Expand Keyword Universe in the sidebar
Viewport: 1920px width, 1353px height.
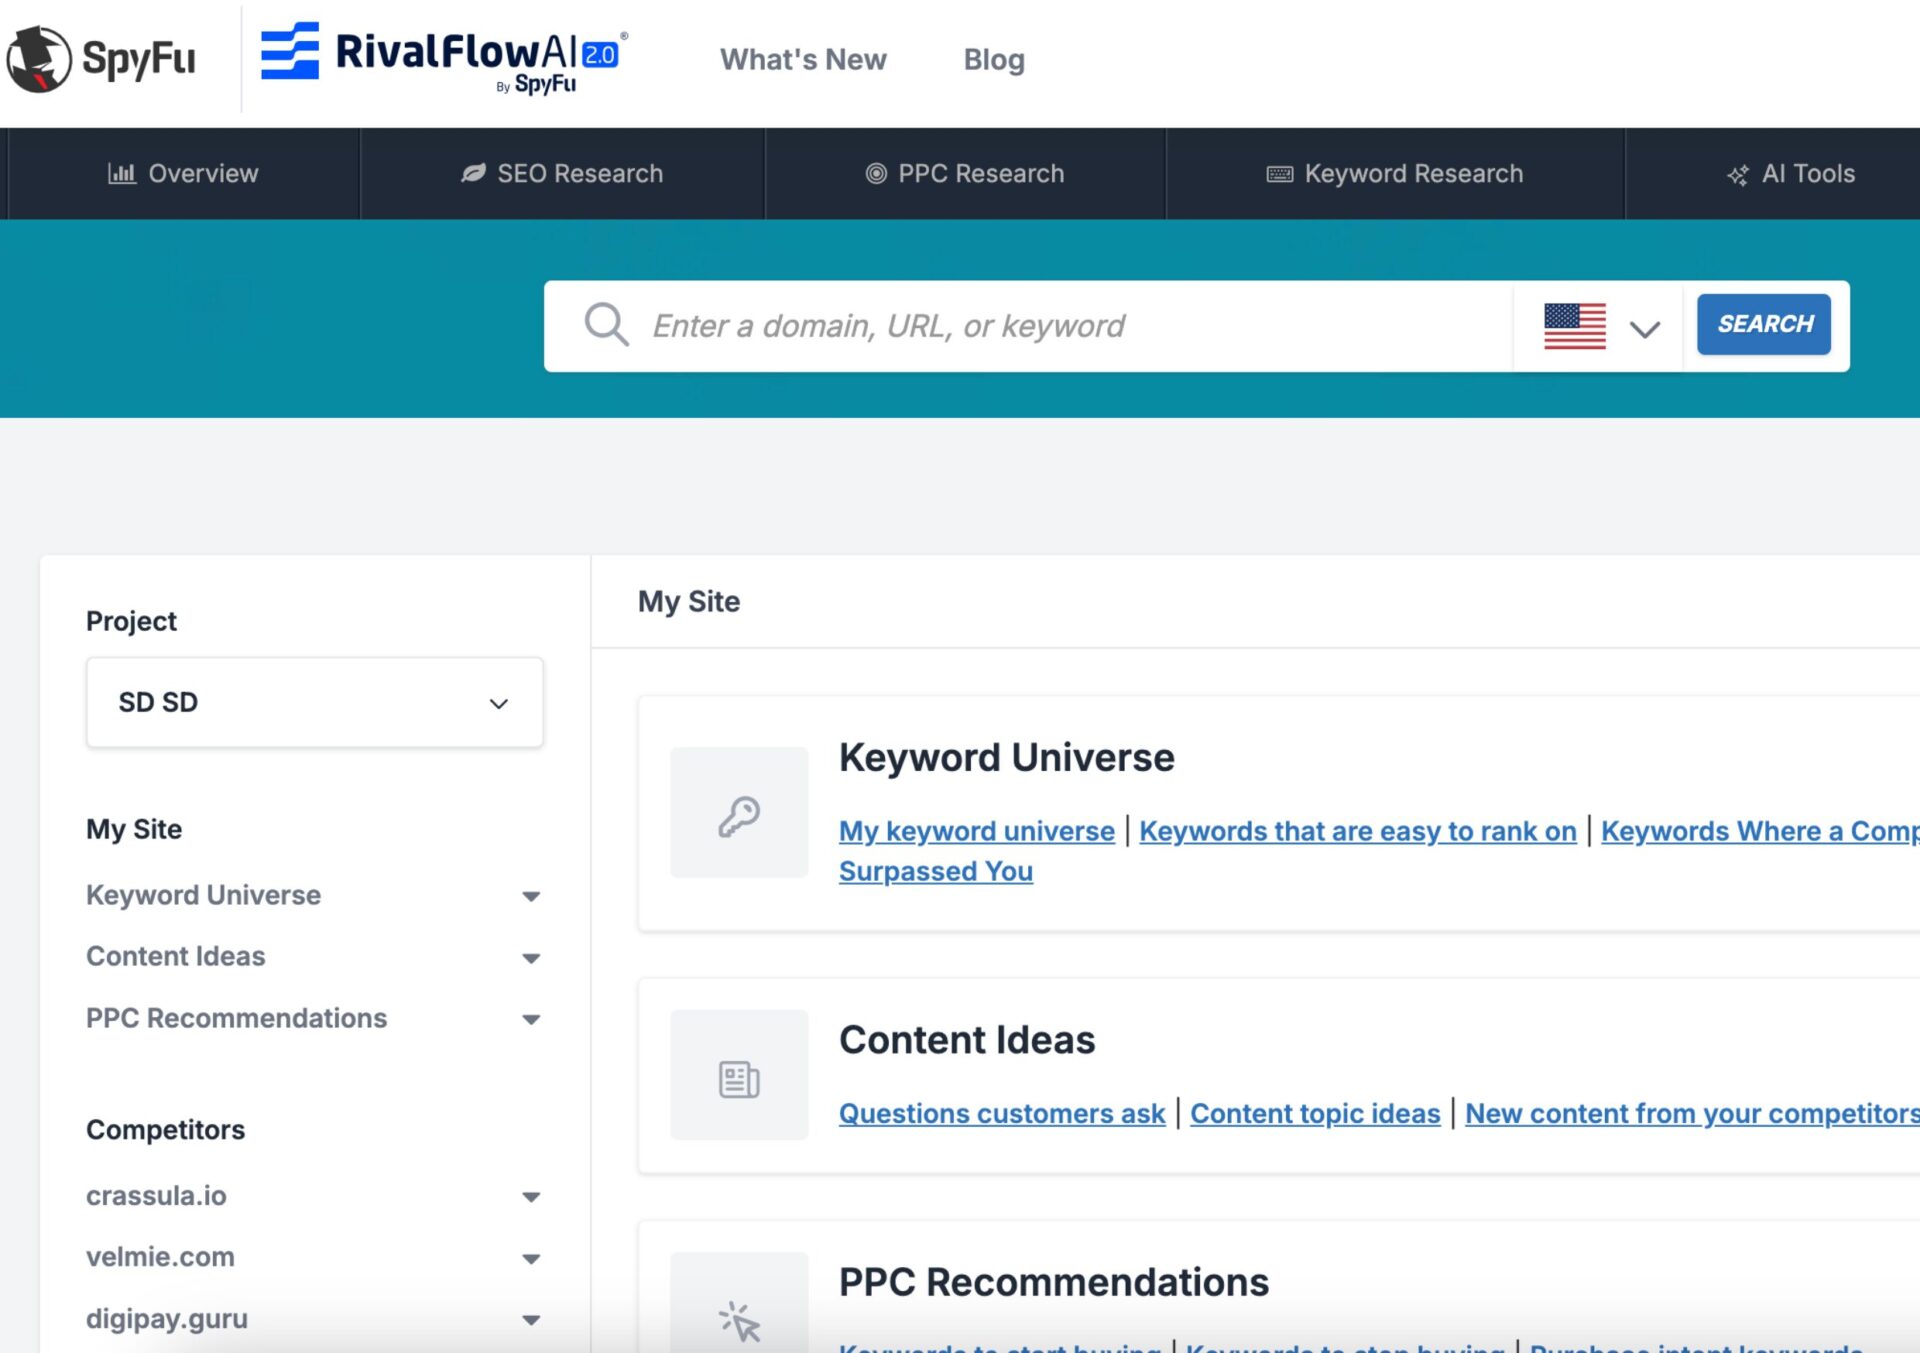(x=531, y=896)
